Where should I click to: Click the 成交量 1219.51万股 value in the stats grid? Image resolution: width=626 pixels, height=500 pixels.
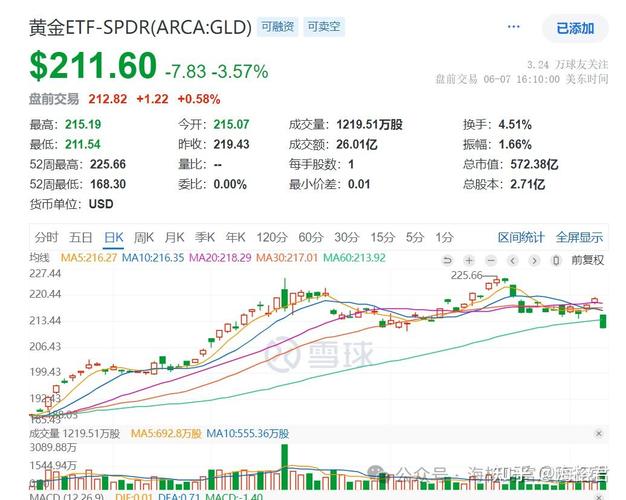coord(369,124)
